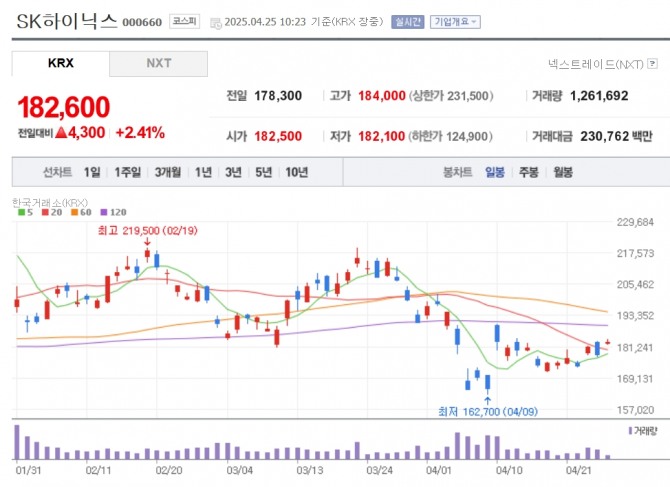Screen dimensions: 670x487
Task: Click the open price 182,500
Action: [278, 136]
